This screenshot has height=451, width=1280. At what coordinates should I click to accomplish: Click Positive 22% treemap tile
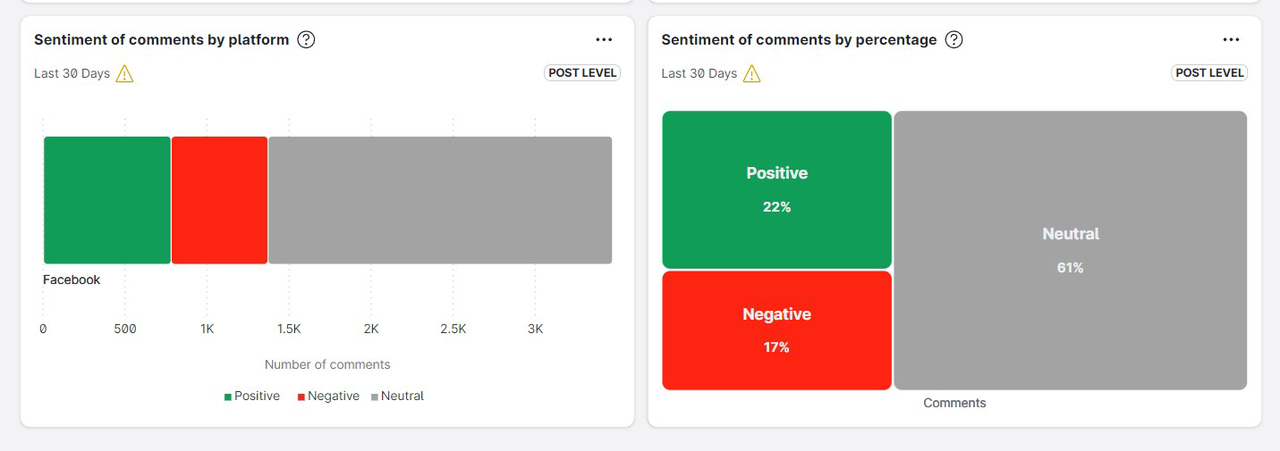[x=777, y=189]
